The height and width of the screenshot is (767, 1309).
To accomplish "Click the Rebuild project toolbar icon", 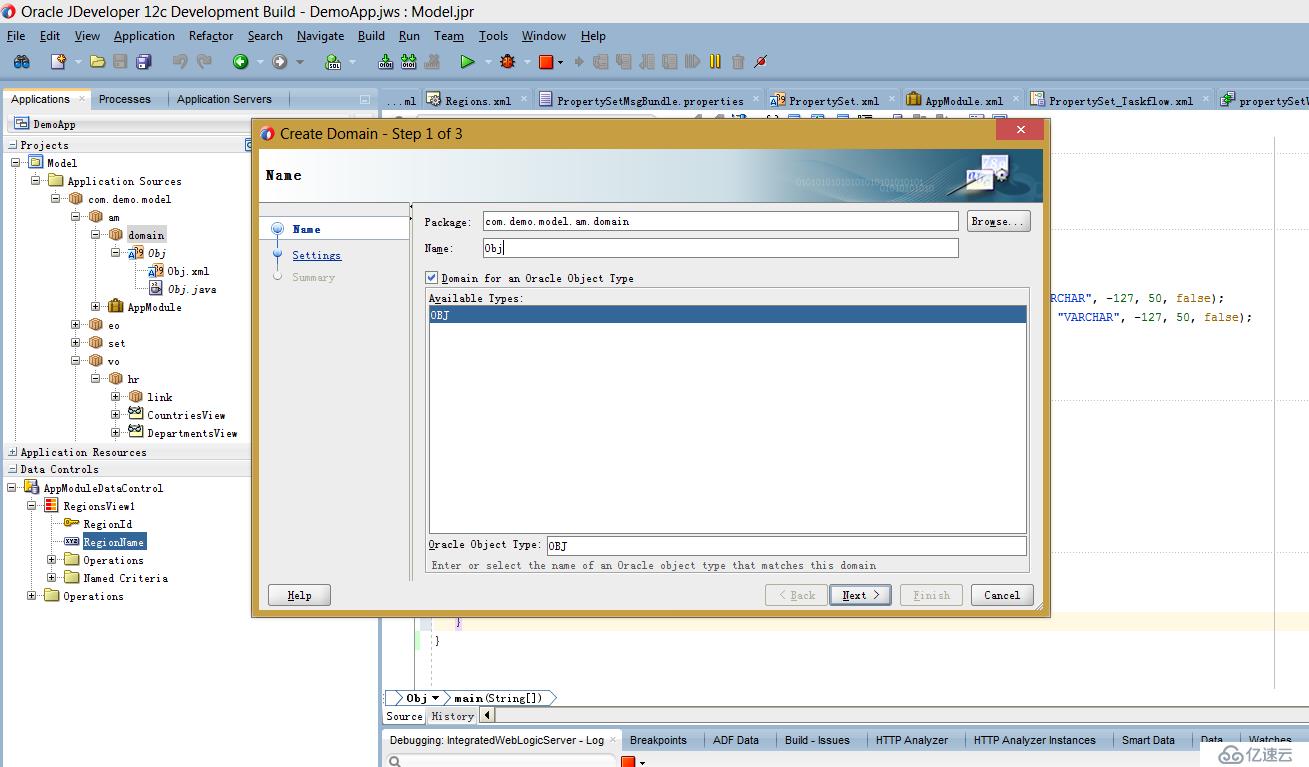I will [408, 62].
